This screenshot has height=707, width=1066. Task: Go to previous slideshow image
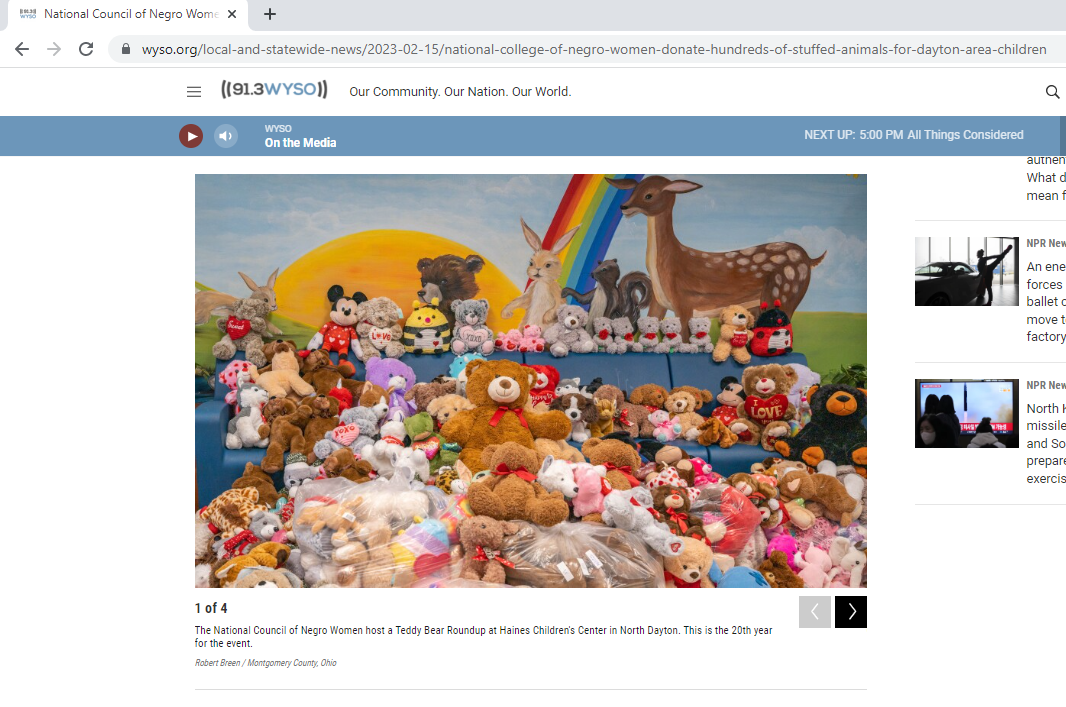click(815, 612)
